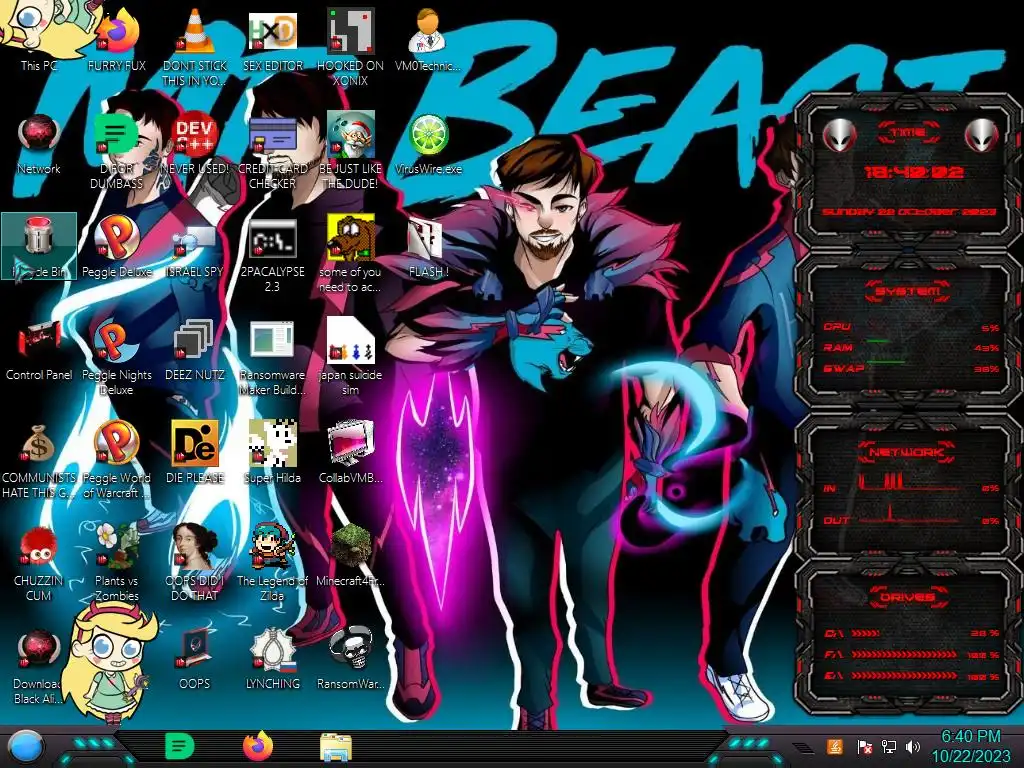Image resolution: width=1024 pixels, height=768 pixels.
Task: Open the taskbar clock showing 6:40 PM
Action: [970, 746]
